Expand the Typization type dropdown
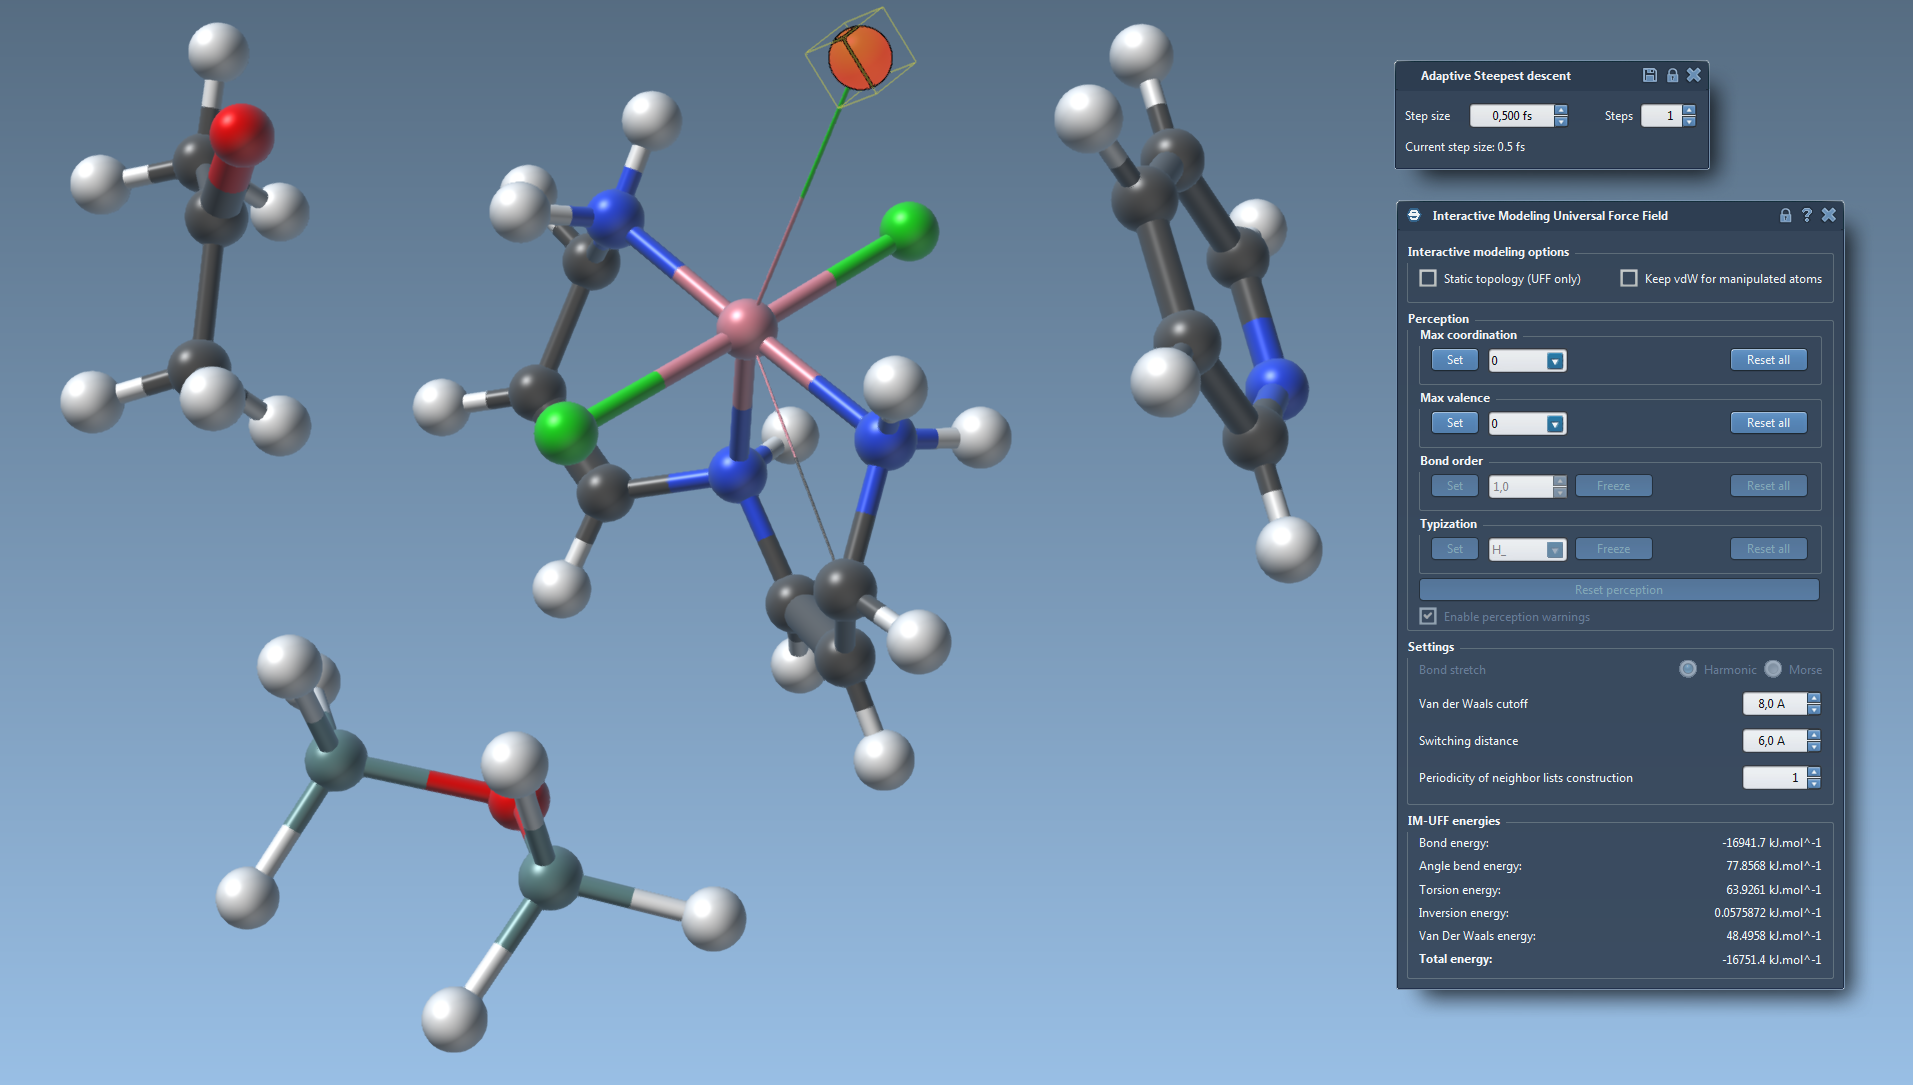Viewport: 1913px width, 1085px height. 1554,550
